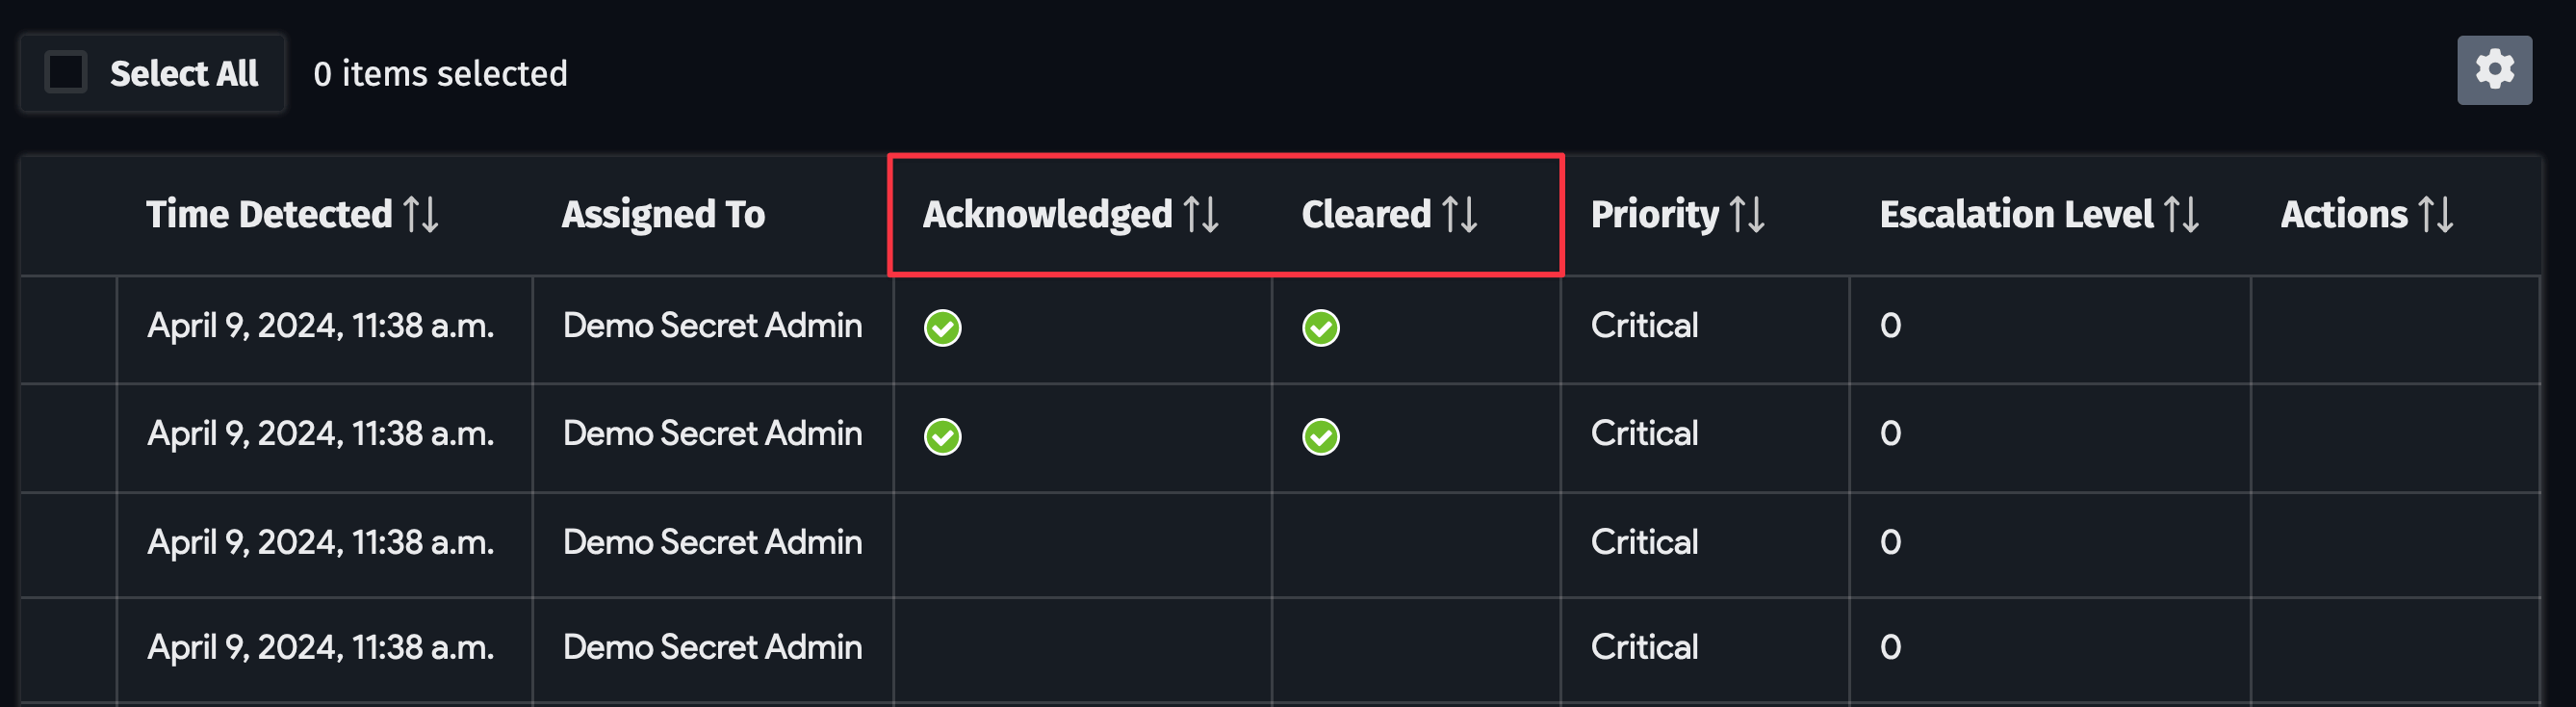Select the Select All button label
Screen dimensions: 2576x707
[184, 73]
